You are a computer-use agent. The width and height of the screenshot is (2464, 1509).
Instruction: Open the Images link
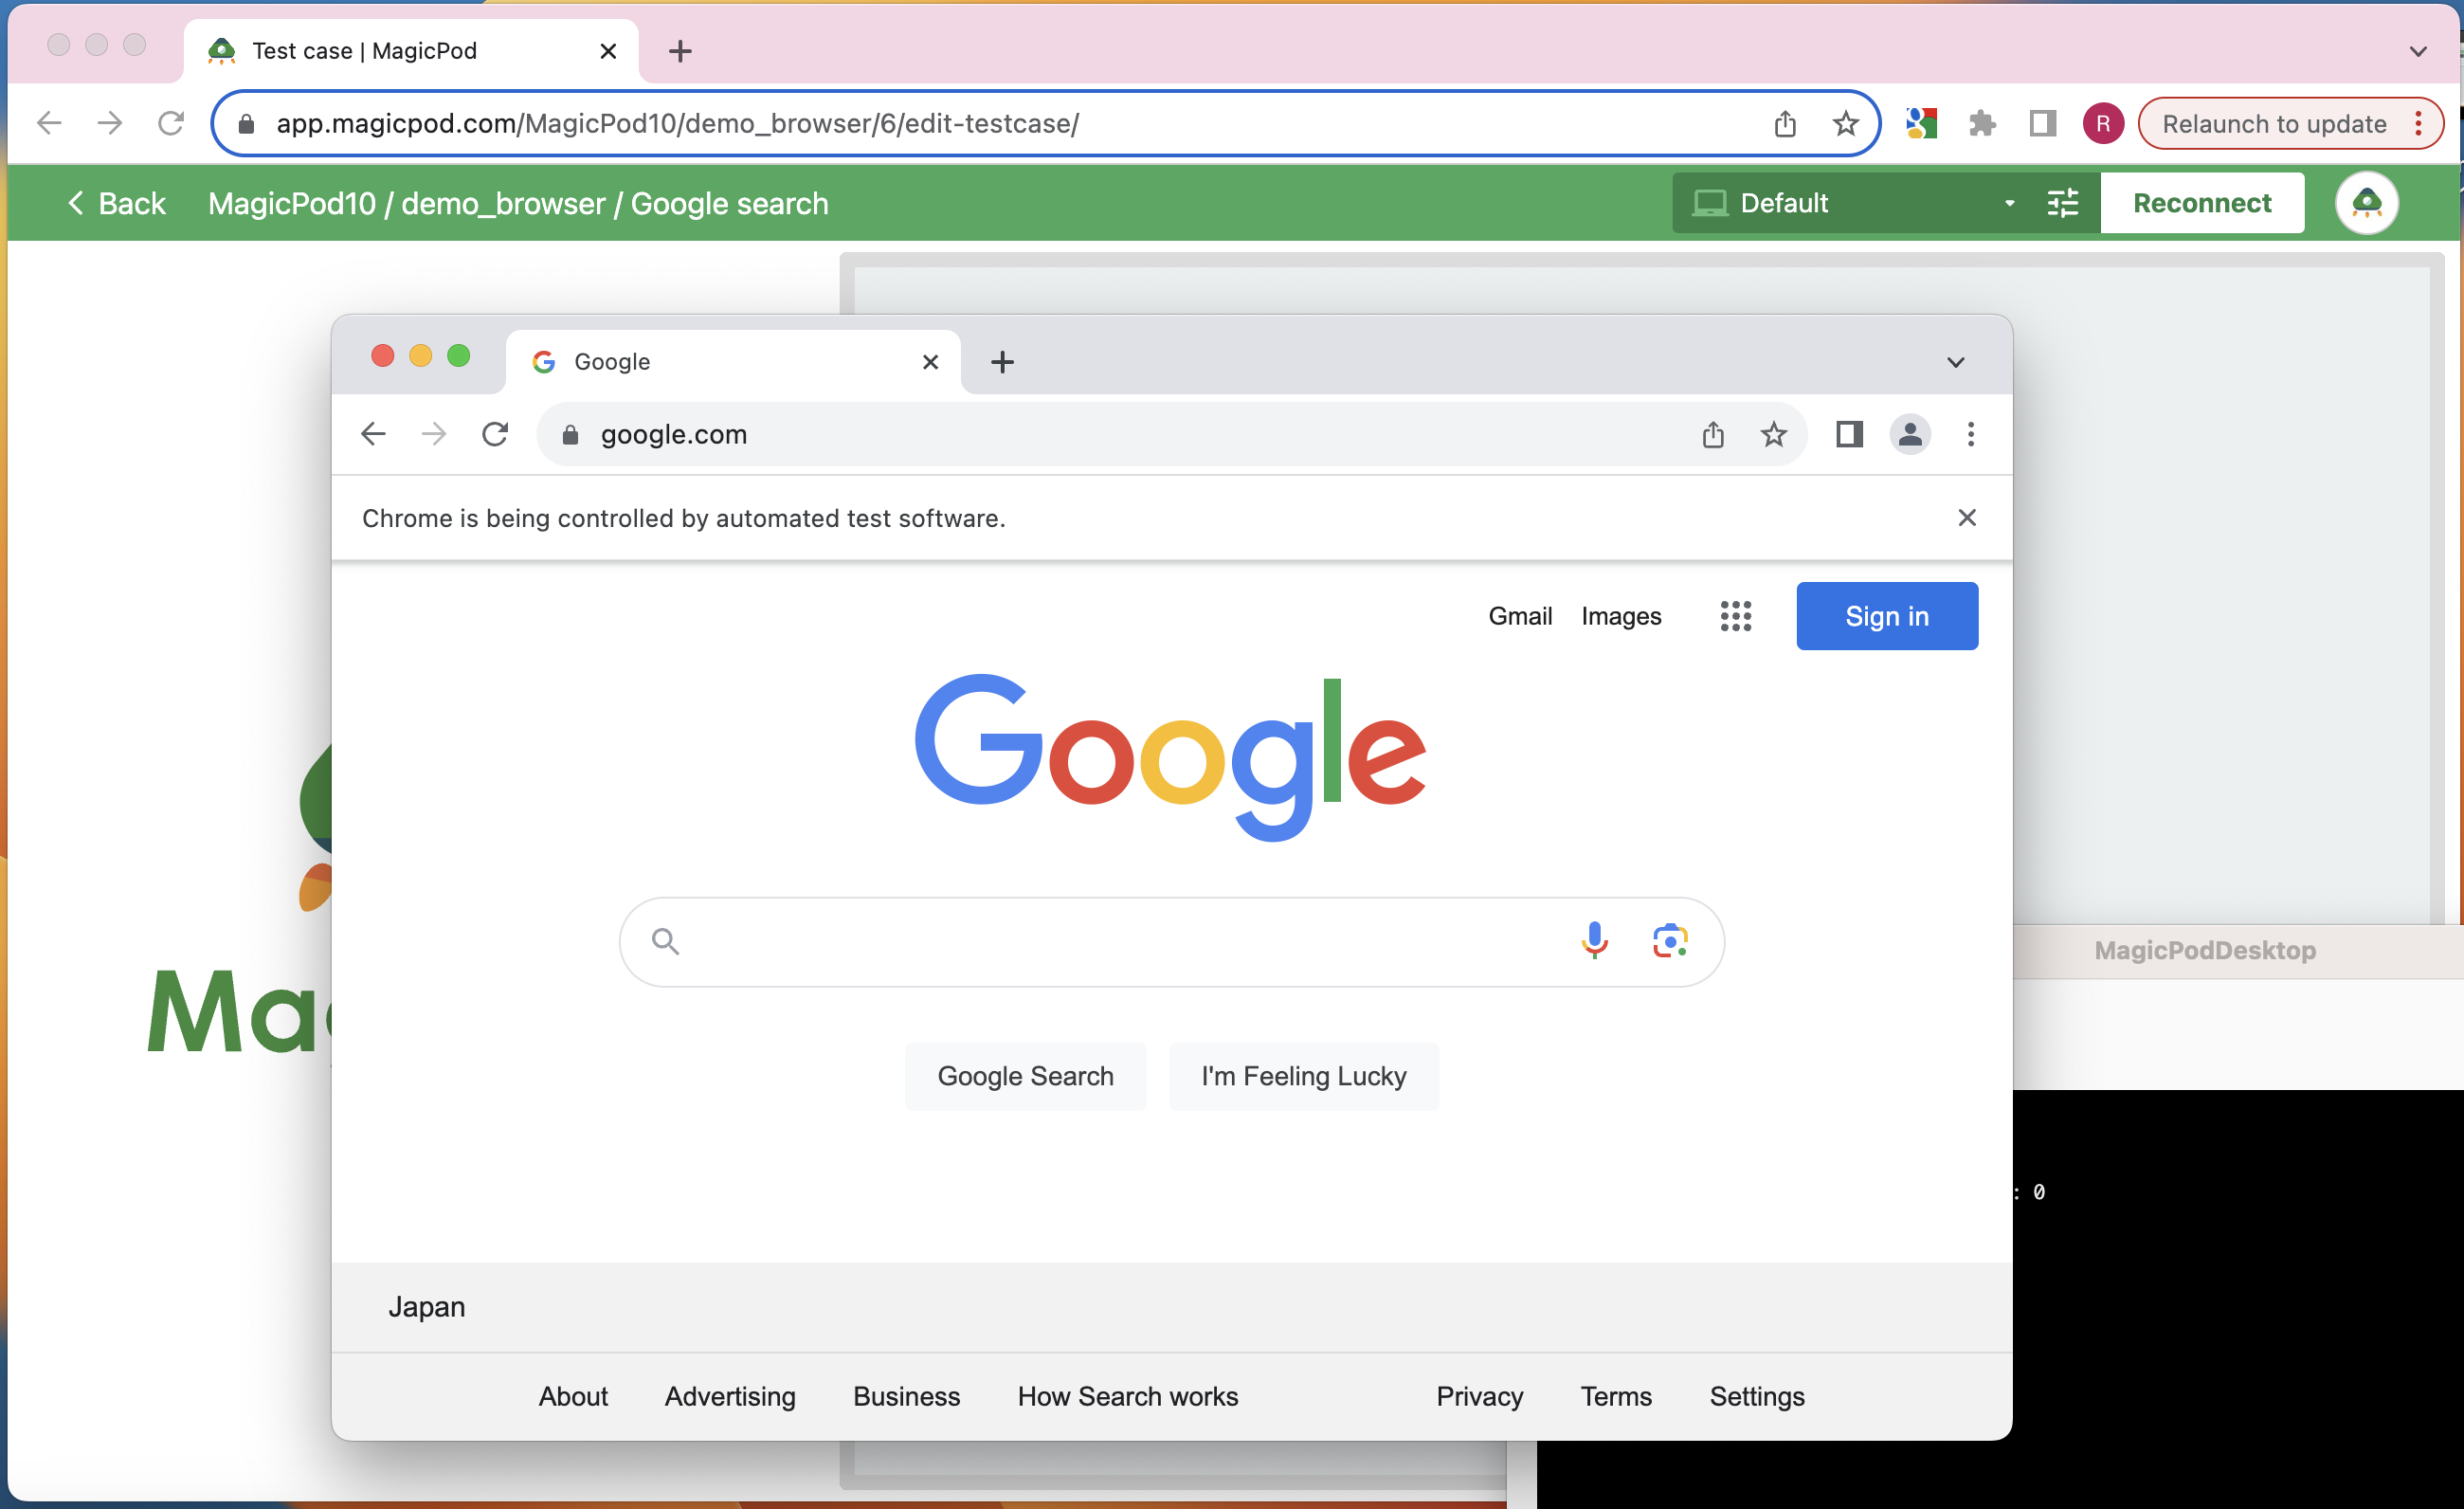click(x=1621, y=615)
